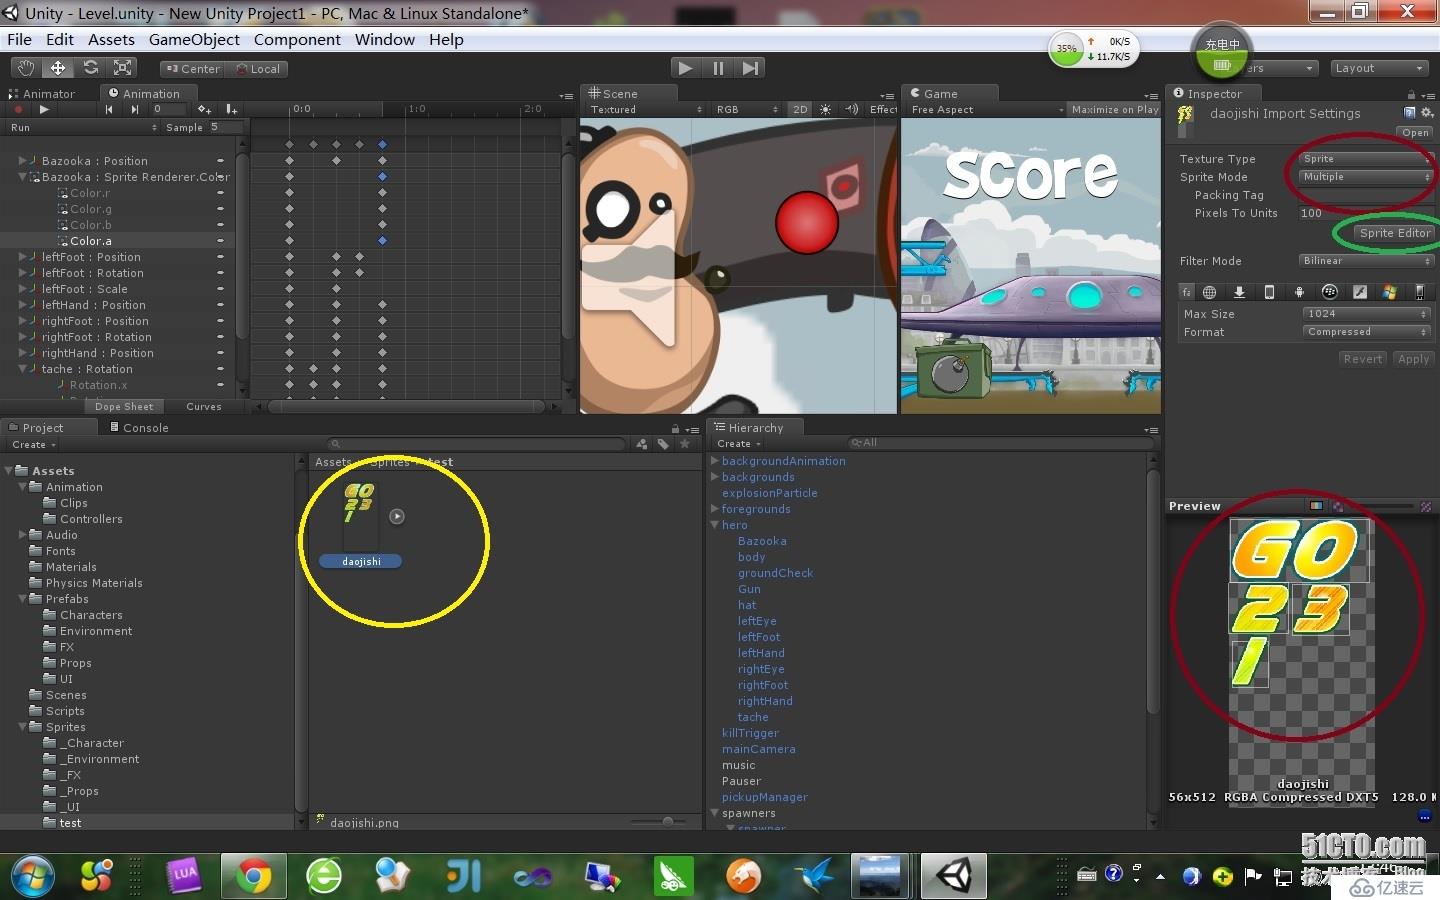
Task: Select BlackBerry platform override icon
Action: [x=1329, y=292]
